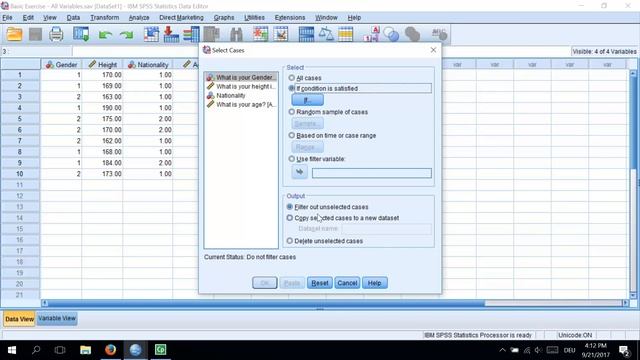Click the Height cell showing 190.00
Viewport: 640px width, 360px height.
coord(102,108)
